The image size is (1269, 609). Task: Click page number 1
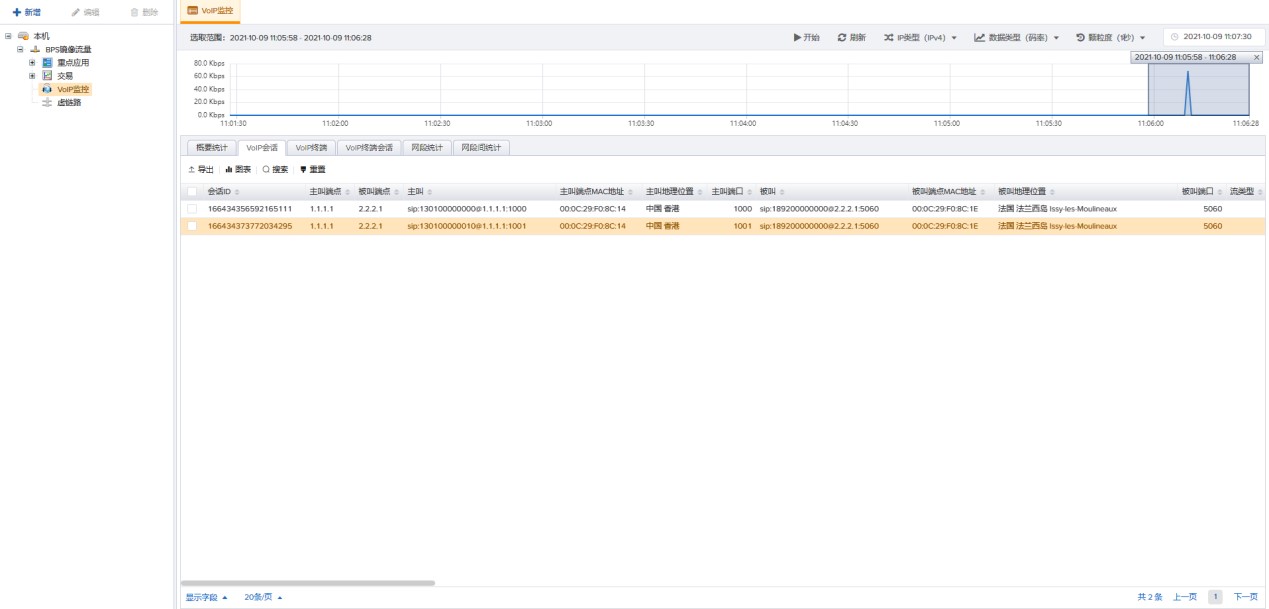click(1215, 597)
